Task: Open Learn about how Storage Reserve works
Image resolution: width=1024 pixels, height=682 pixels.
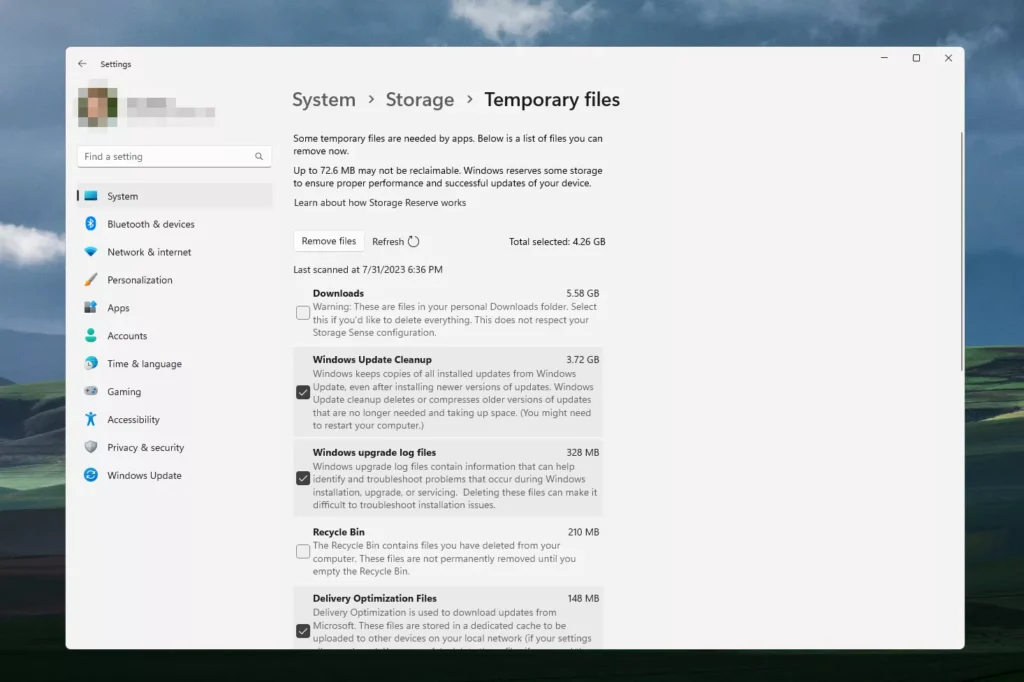Action: click(x=379, y=203)
